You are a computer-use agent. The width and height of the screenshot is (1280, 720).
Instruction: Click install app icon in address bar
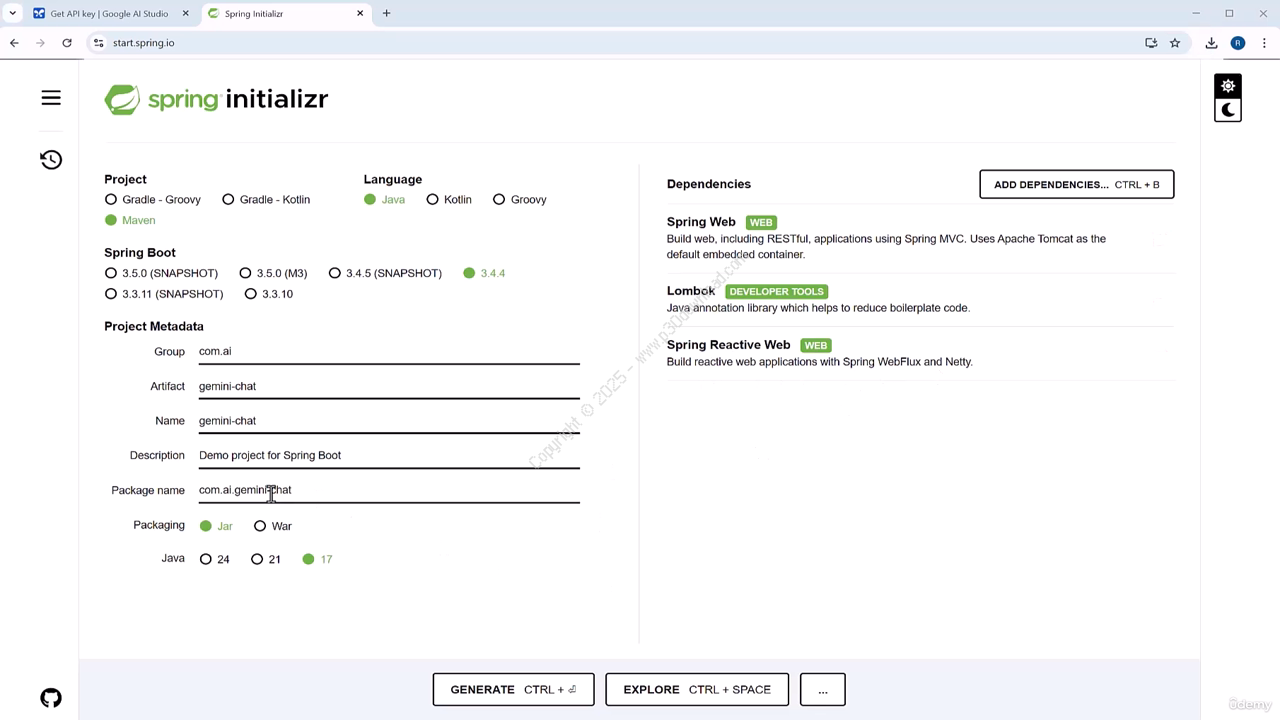pos(1151,43)
